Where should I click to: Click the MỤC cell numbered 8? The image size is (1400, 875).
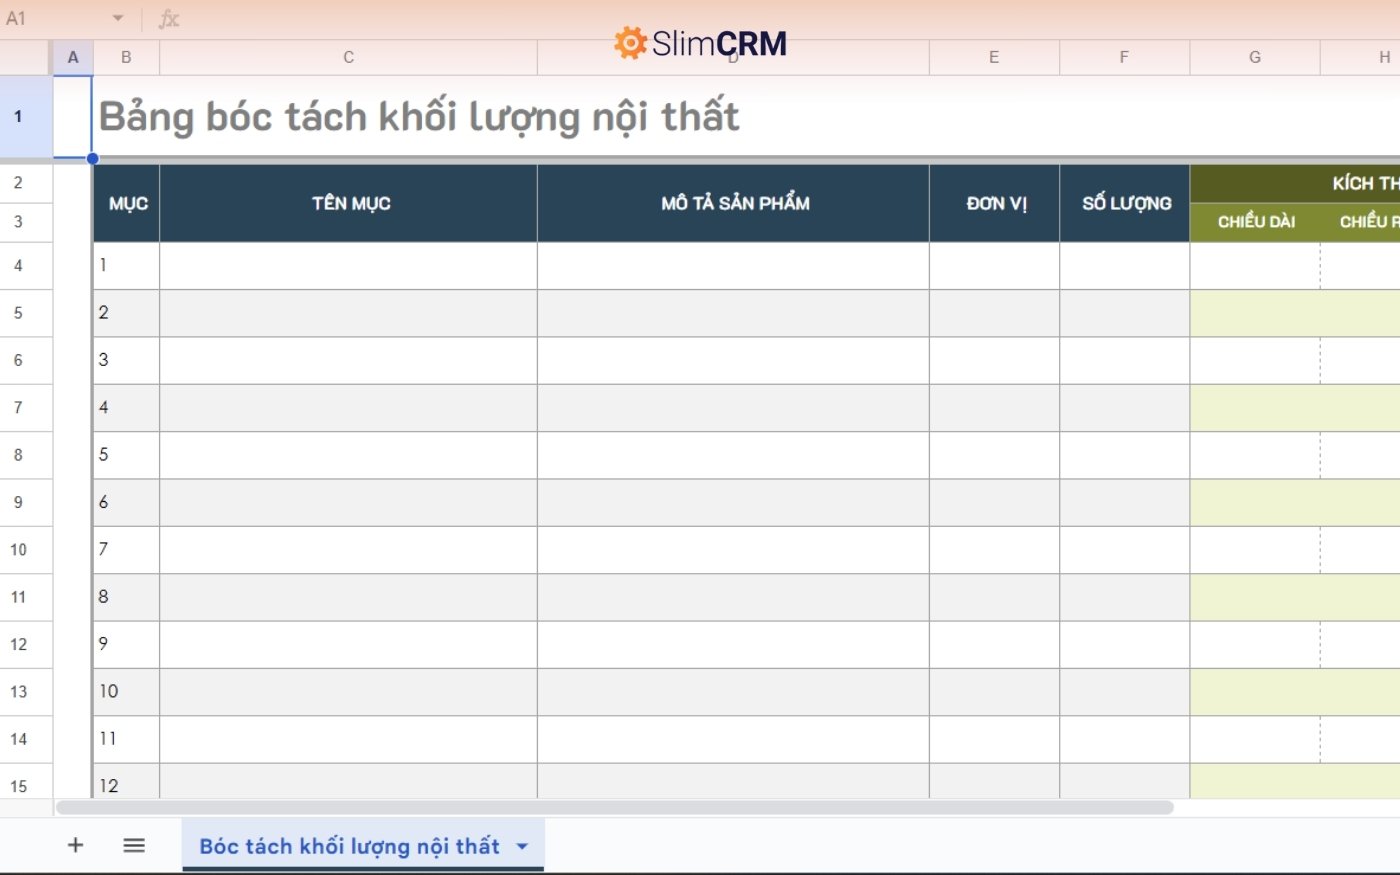click(x=127, y=597)
